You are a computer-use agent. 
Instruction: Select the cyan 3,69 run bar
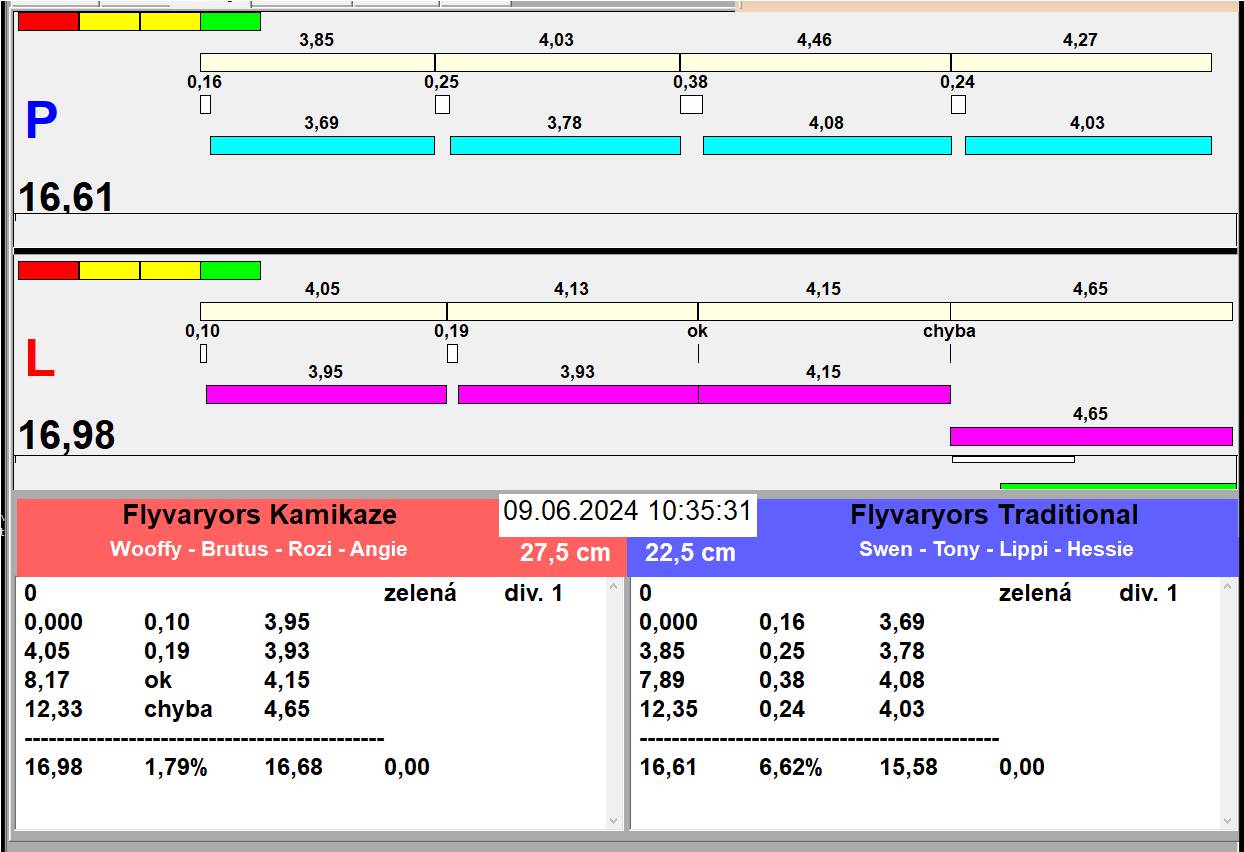[x=322, y=146]
